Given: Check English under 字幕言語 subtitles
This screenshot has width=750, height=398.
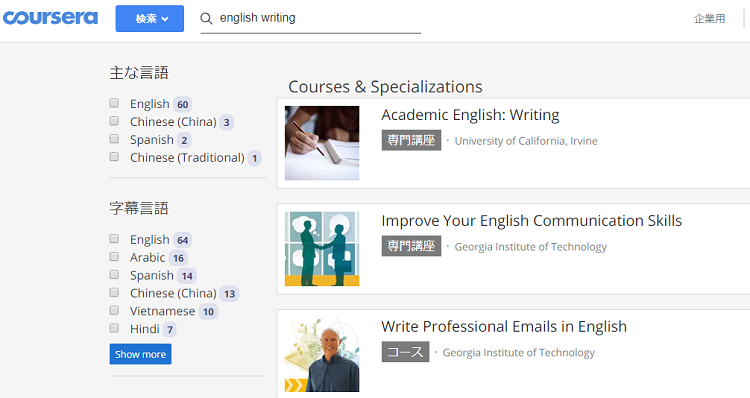Looking at the screenshot, I should coord(114,238).
